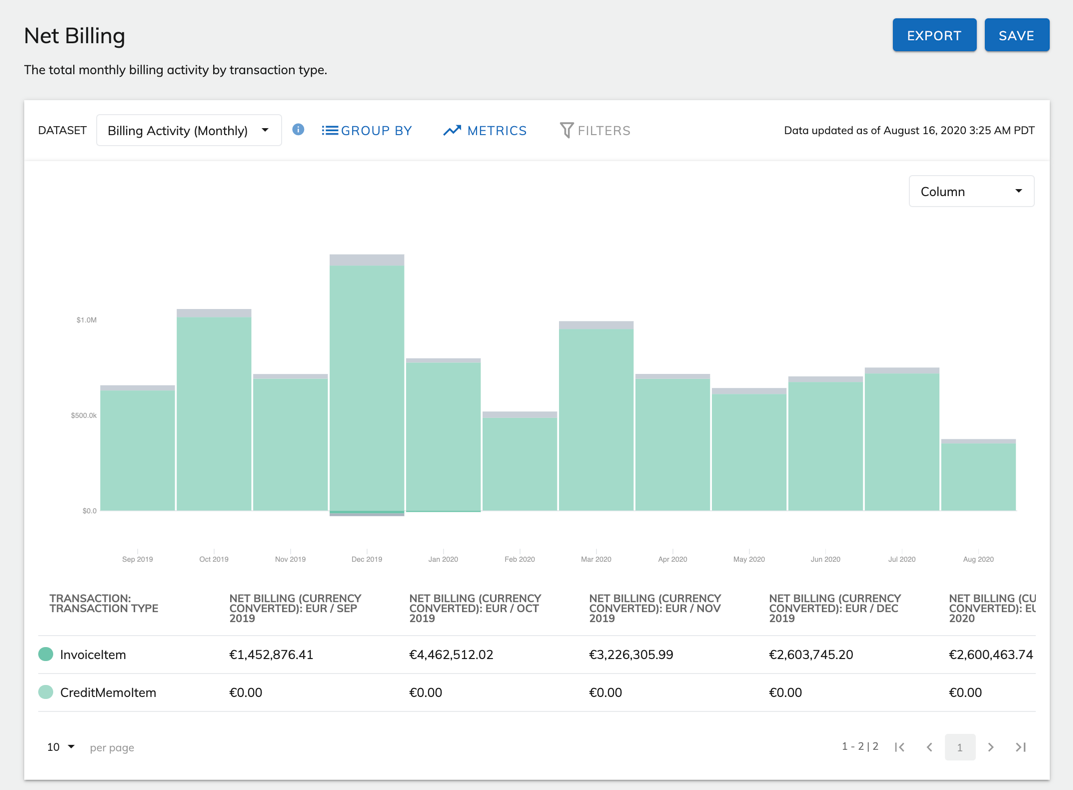Screen dimensions: 1073x790
Task: Change chart type from Column dropdown
Action: coord(971,191)
